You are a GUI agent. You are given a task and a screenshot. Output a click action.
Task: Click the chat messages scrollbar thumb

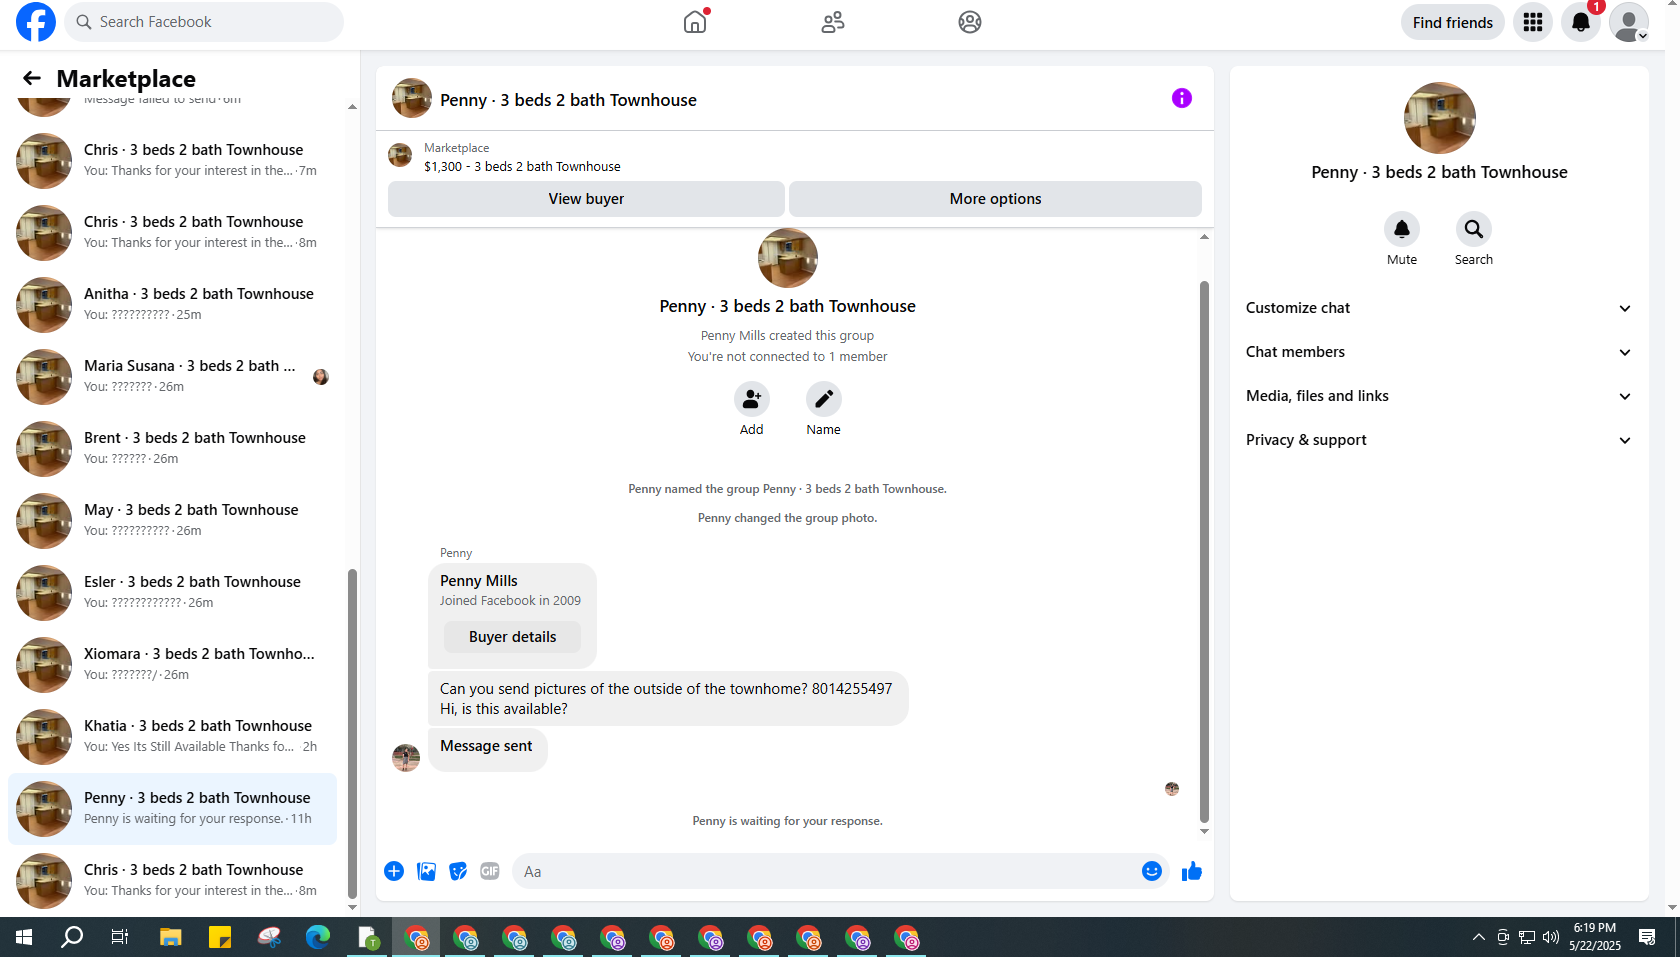(1204, 552)
